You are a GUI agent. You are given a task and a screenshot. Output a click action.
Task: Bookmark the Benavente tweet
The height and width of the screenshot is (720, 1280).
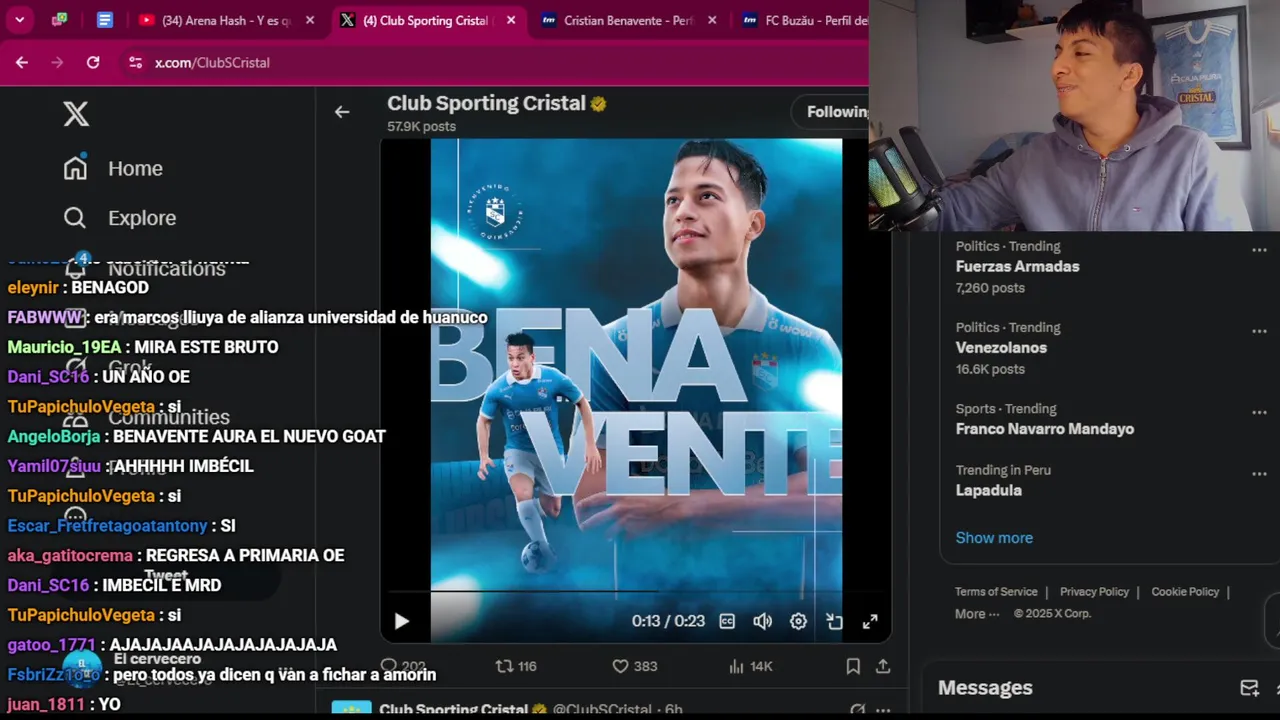(x=853, y=666)
